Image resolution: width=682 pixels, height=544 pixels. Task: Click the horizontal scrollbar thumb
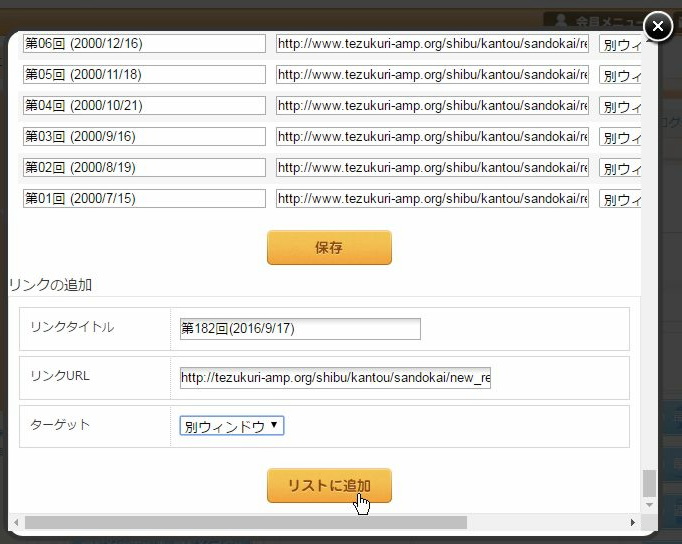[x=245, y=523]
